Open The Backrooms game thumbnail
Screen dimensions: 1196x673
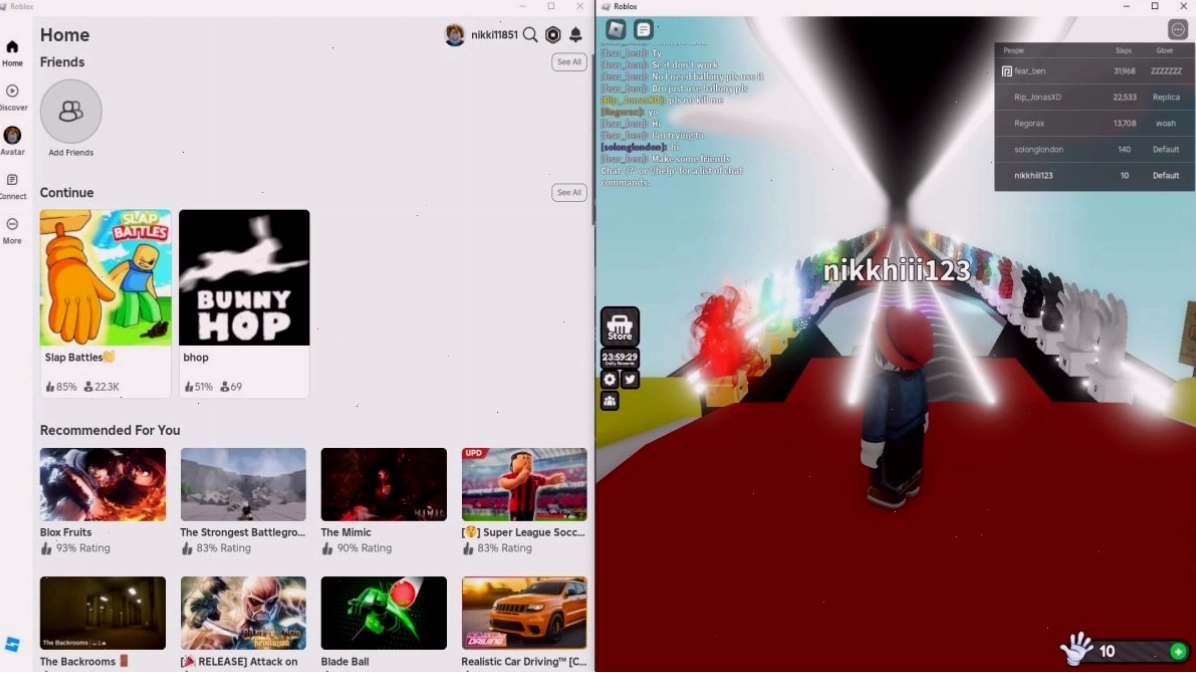click(x=103, y=613)
